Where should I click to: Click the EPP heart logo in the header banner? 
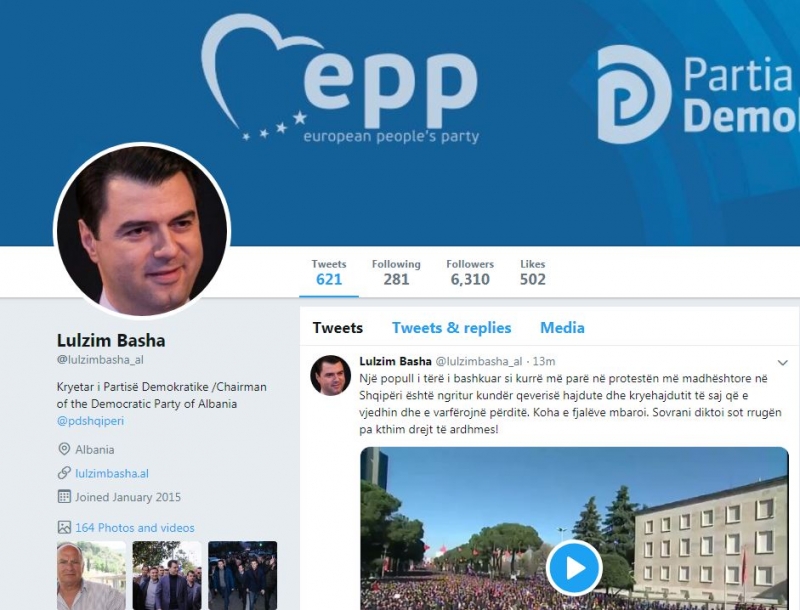(x=340, y=79)
